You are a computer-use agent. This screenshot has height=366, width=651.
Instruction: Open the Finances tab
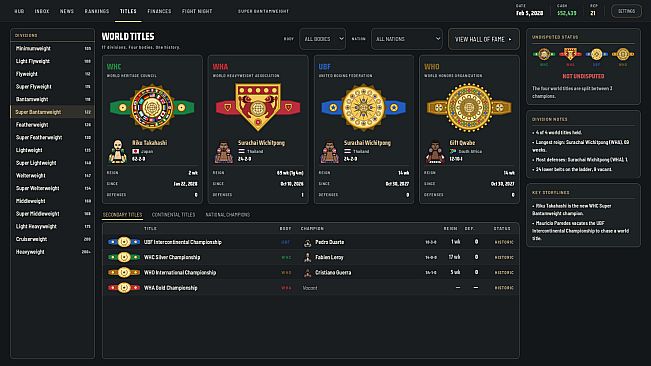pos(159,11)
